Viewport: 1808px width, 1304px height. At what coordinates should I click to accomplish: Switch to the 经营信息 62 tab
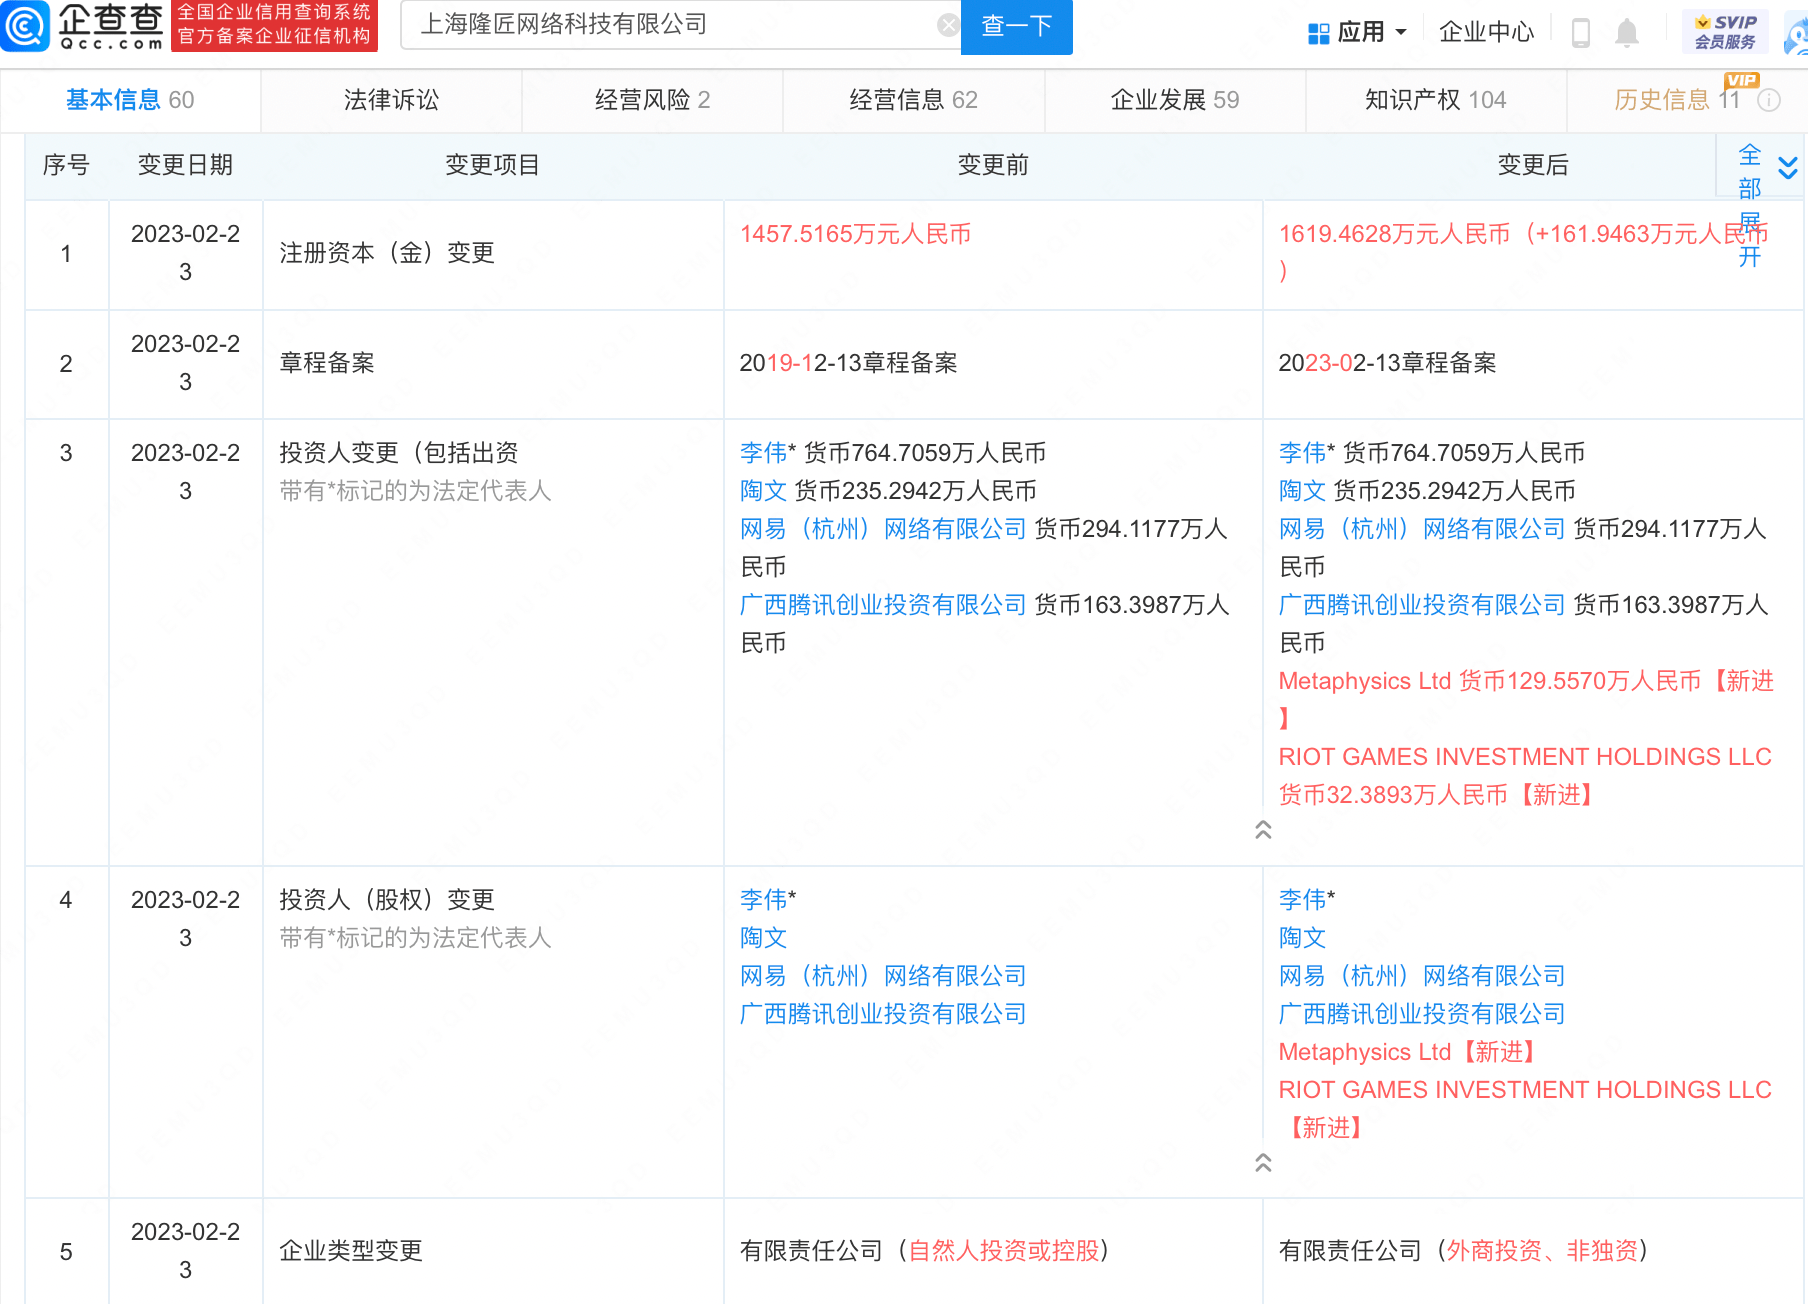912,100
